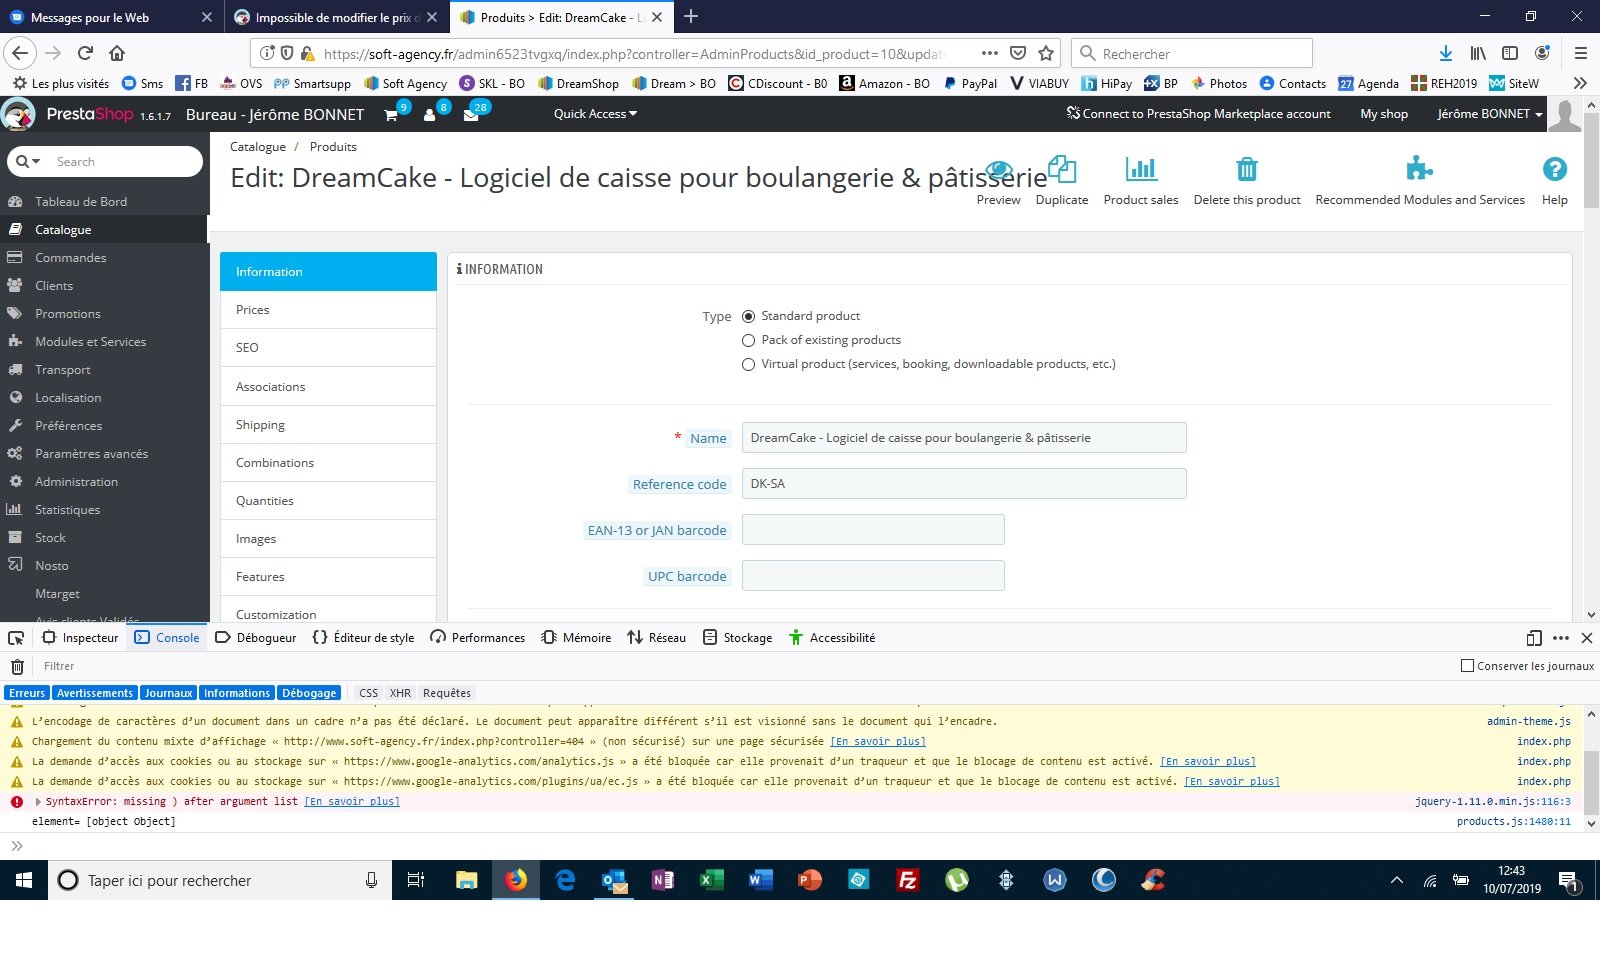Open the Preview eye icon

[999, 170]
